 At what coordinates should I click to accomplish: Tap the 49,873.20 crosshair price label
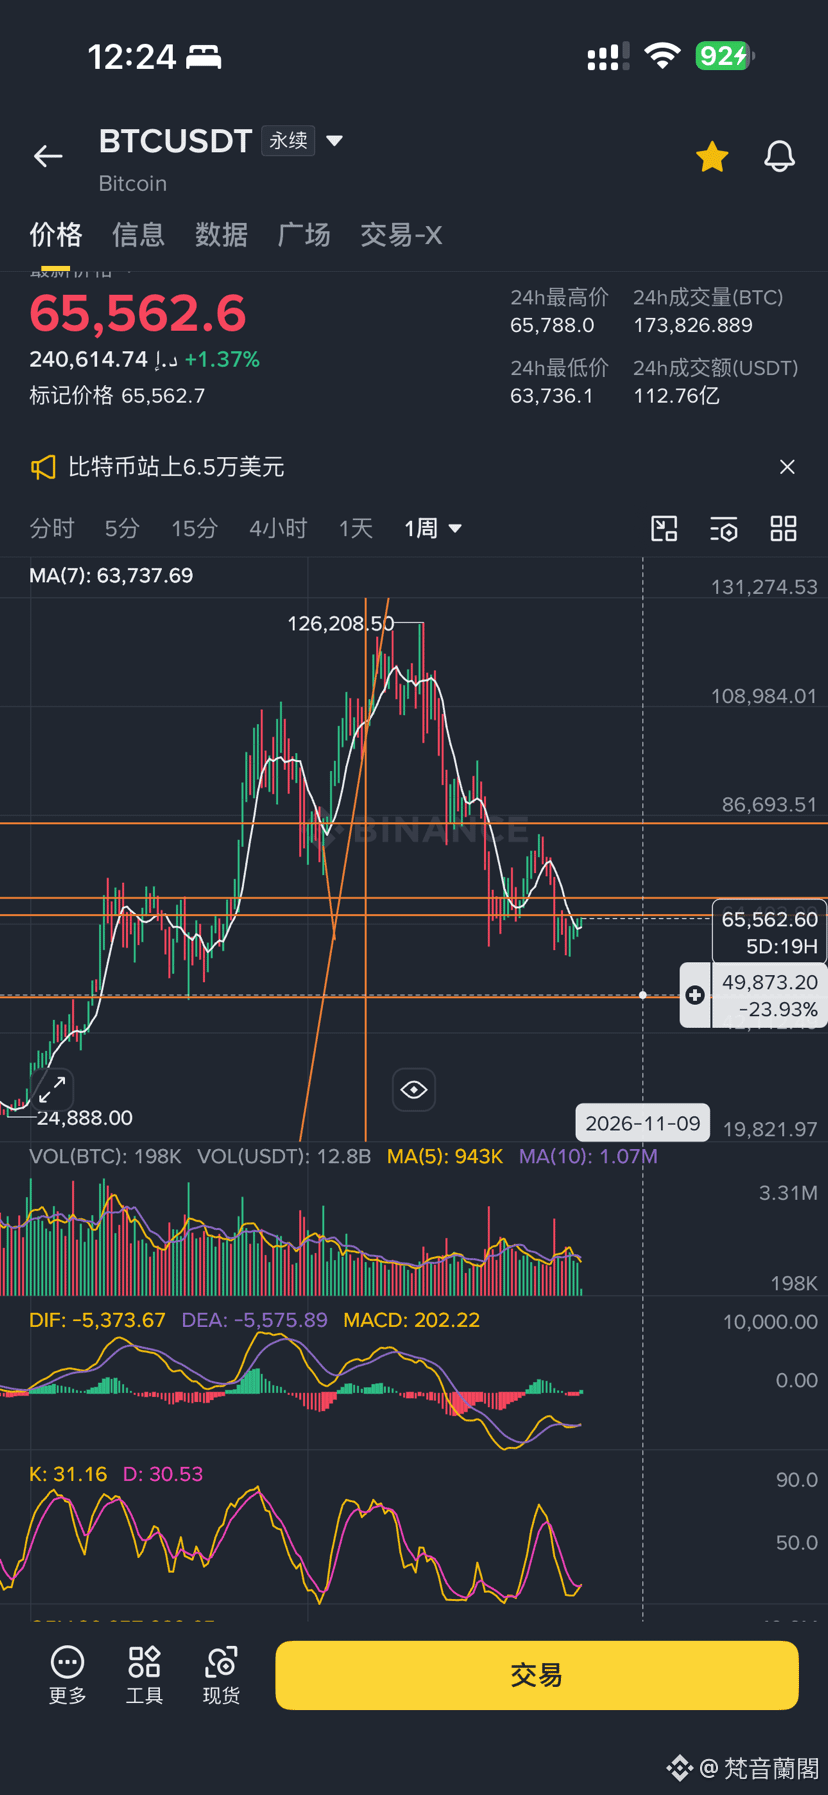770,982
